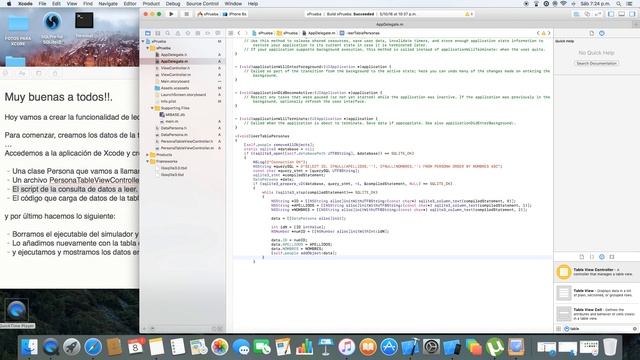The image size is (640, 360).
Task: Open the App Store from the Dock
Action: pyautogui.click(x=389, y=347)
